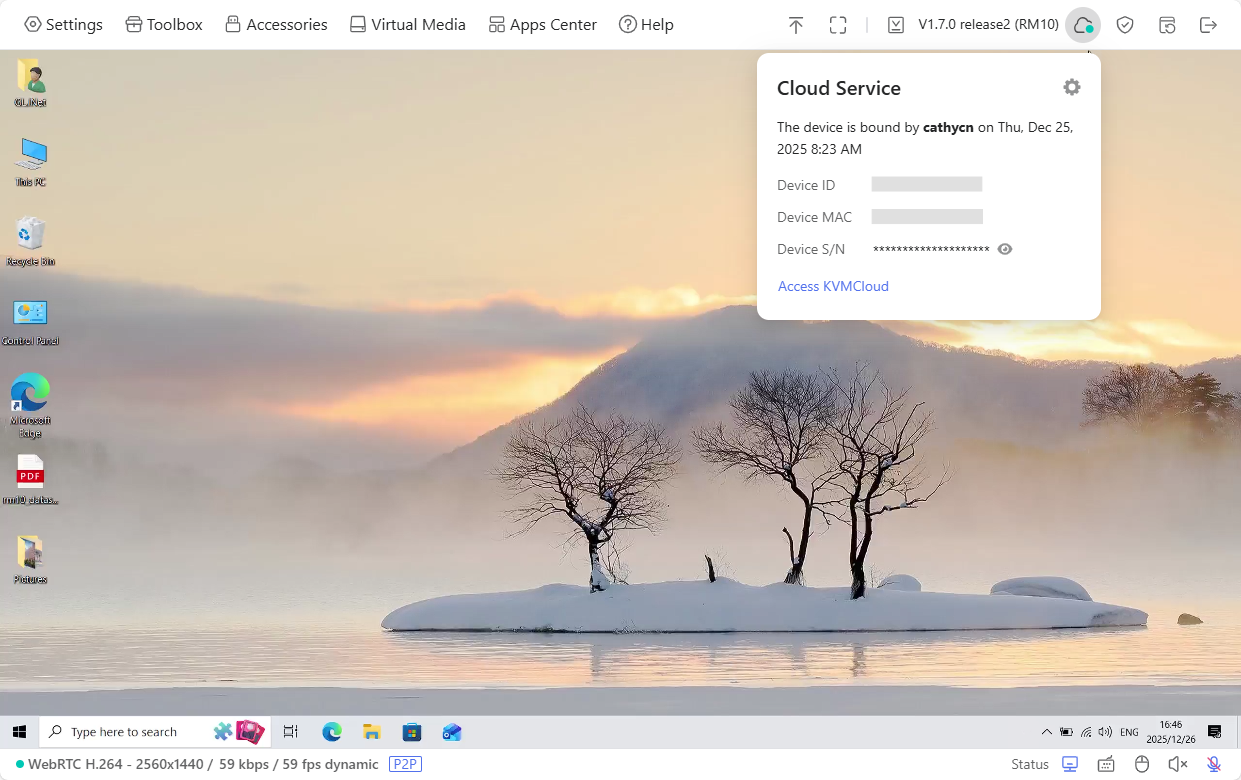Enter fullscreen mode from the top toolbar
The width and height of the screenshot is (1241, 780).
[837, 24]
